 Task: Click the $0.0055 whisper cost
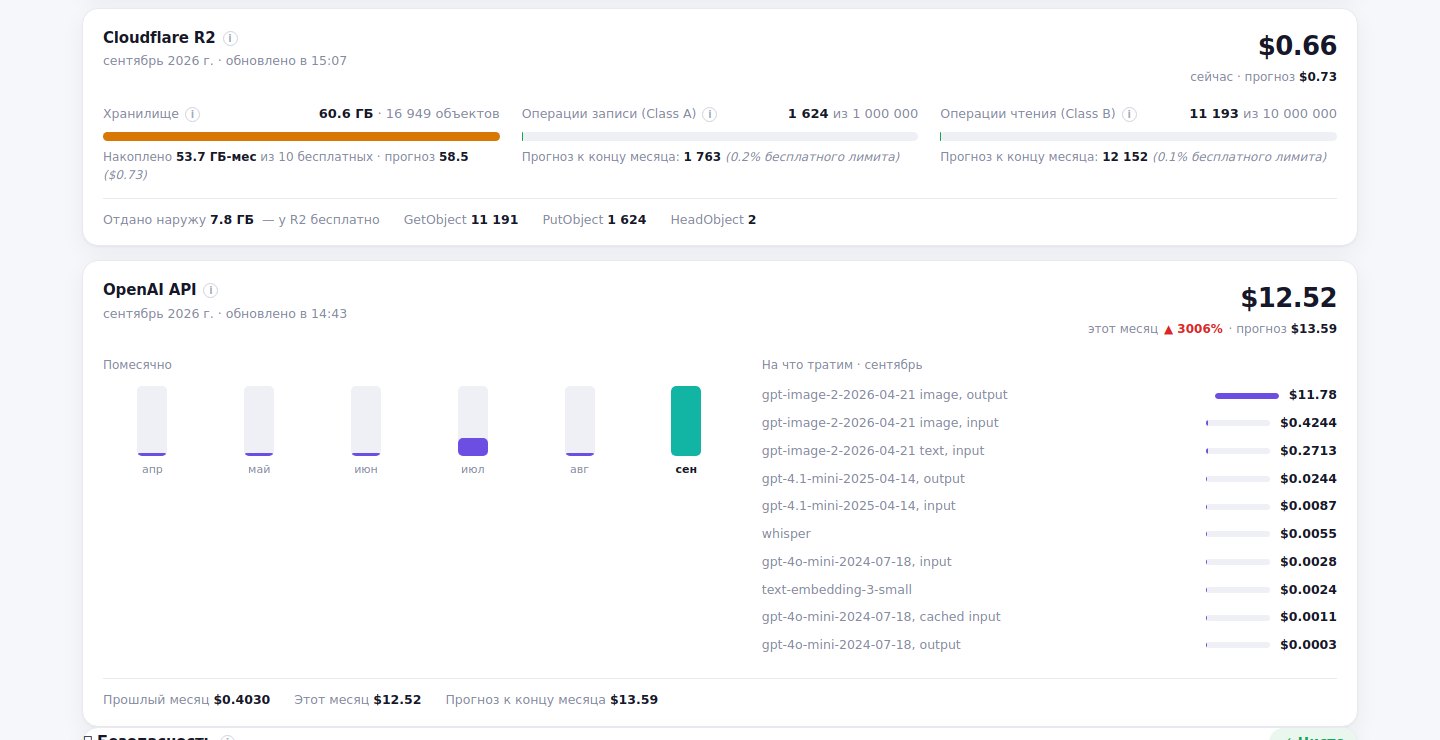point(1308,534)
